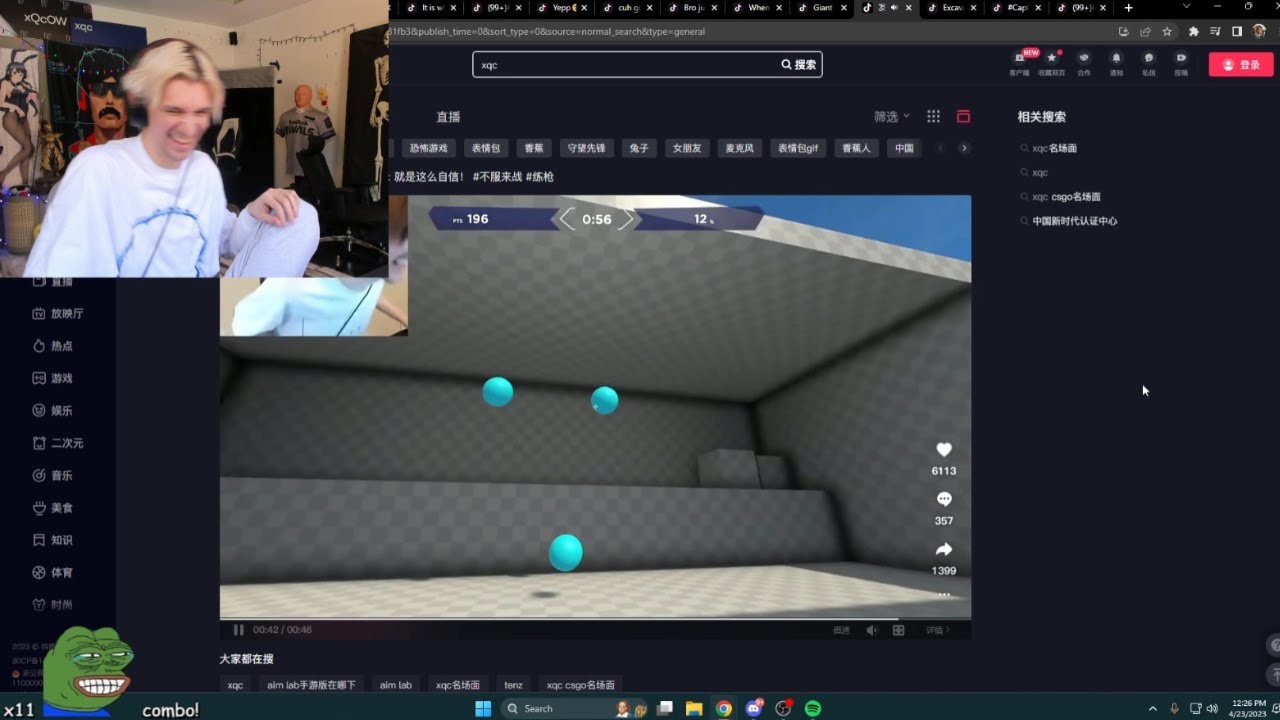The width and height of the screenshot is (1280, 720).
Task: Click the left arrow of the tag carousel
Action: click(940, 148)
